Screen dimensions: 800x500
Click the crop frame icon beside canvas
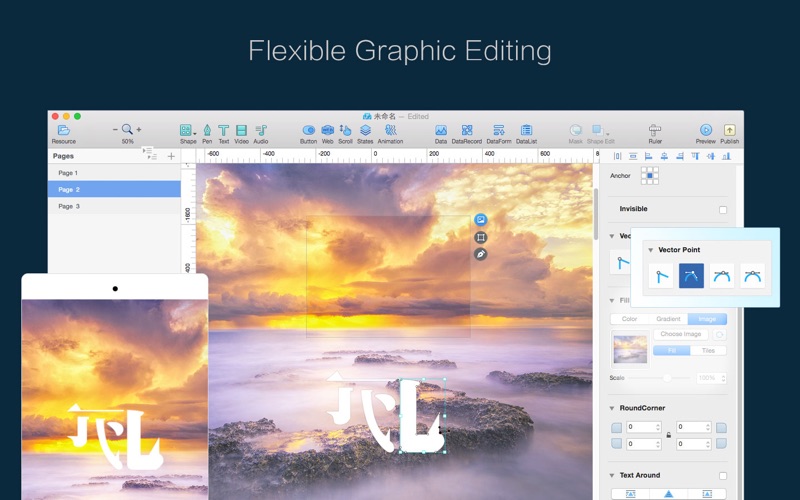pos(480,237)
